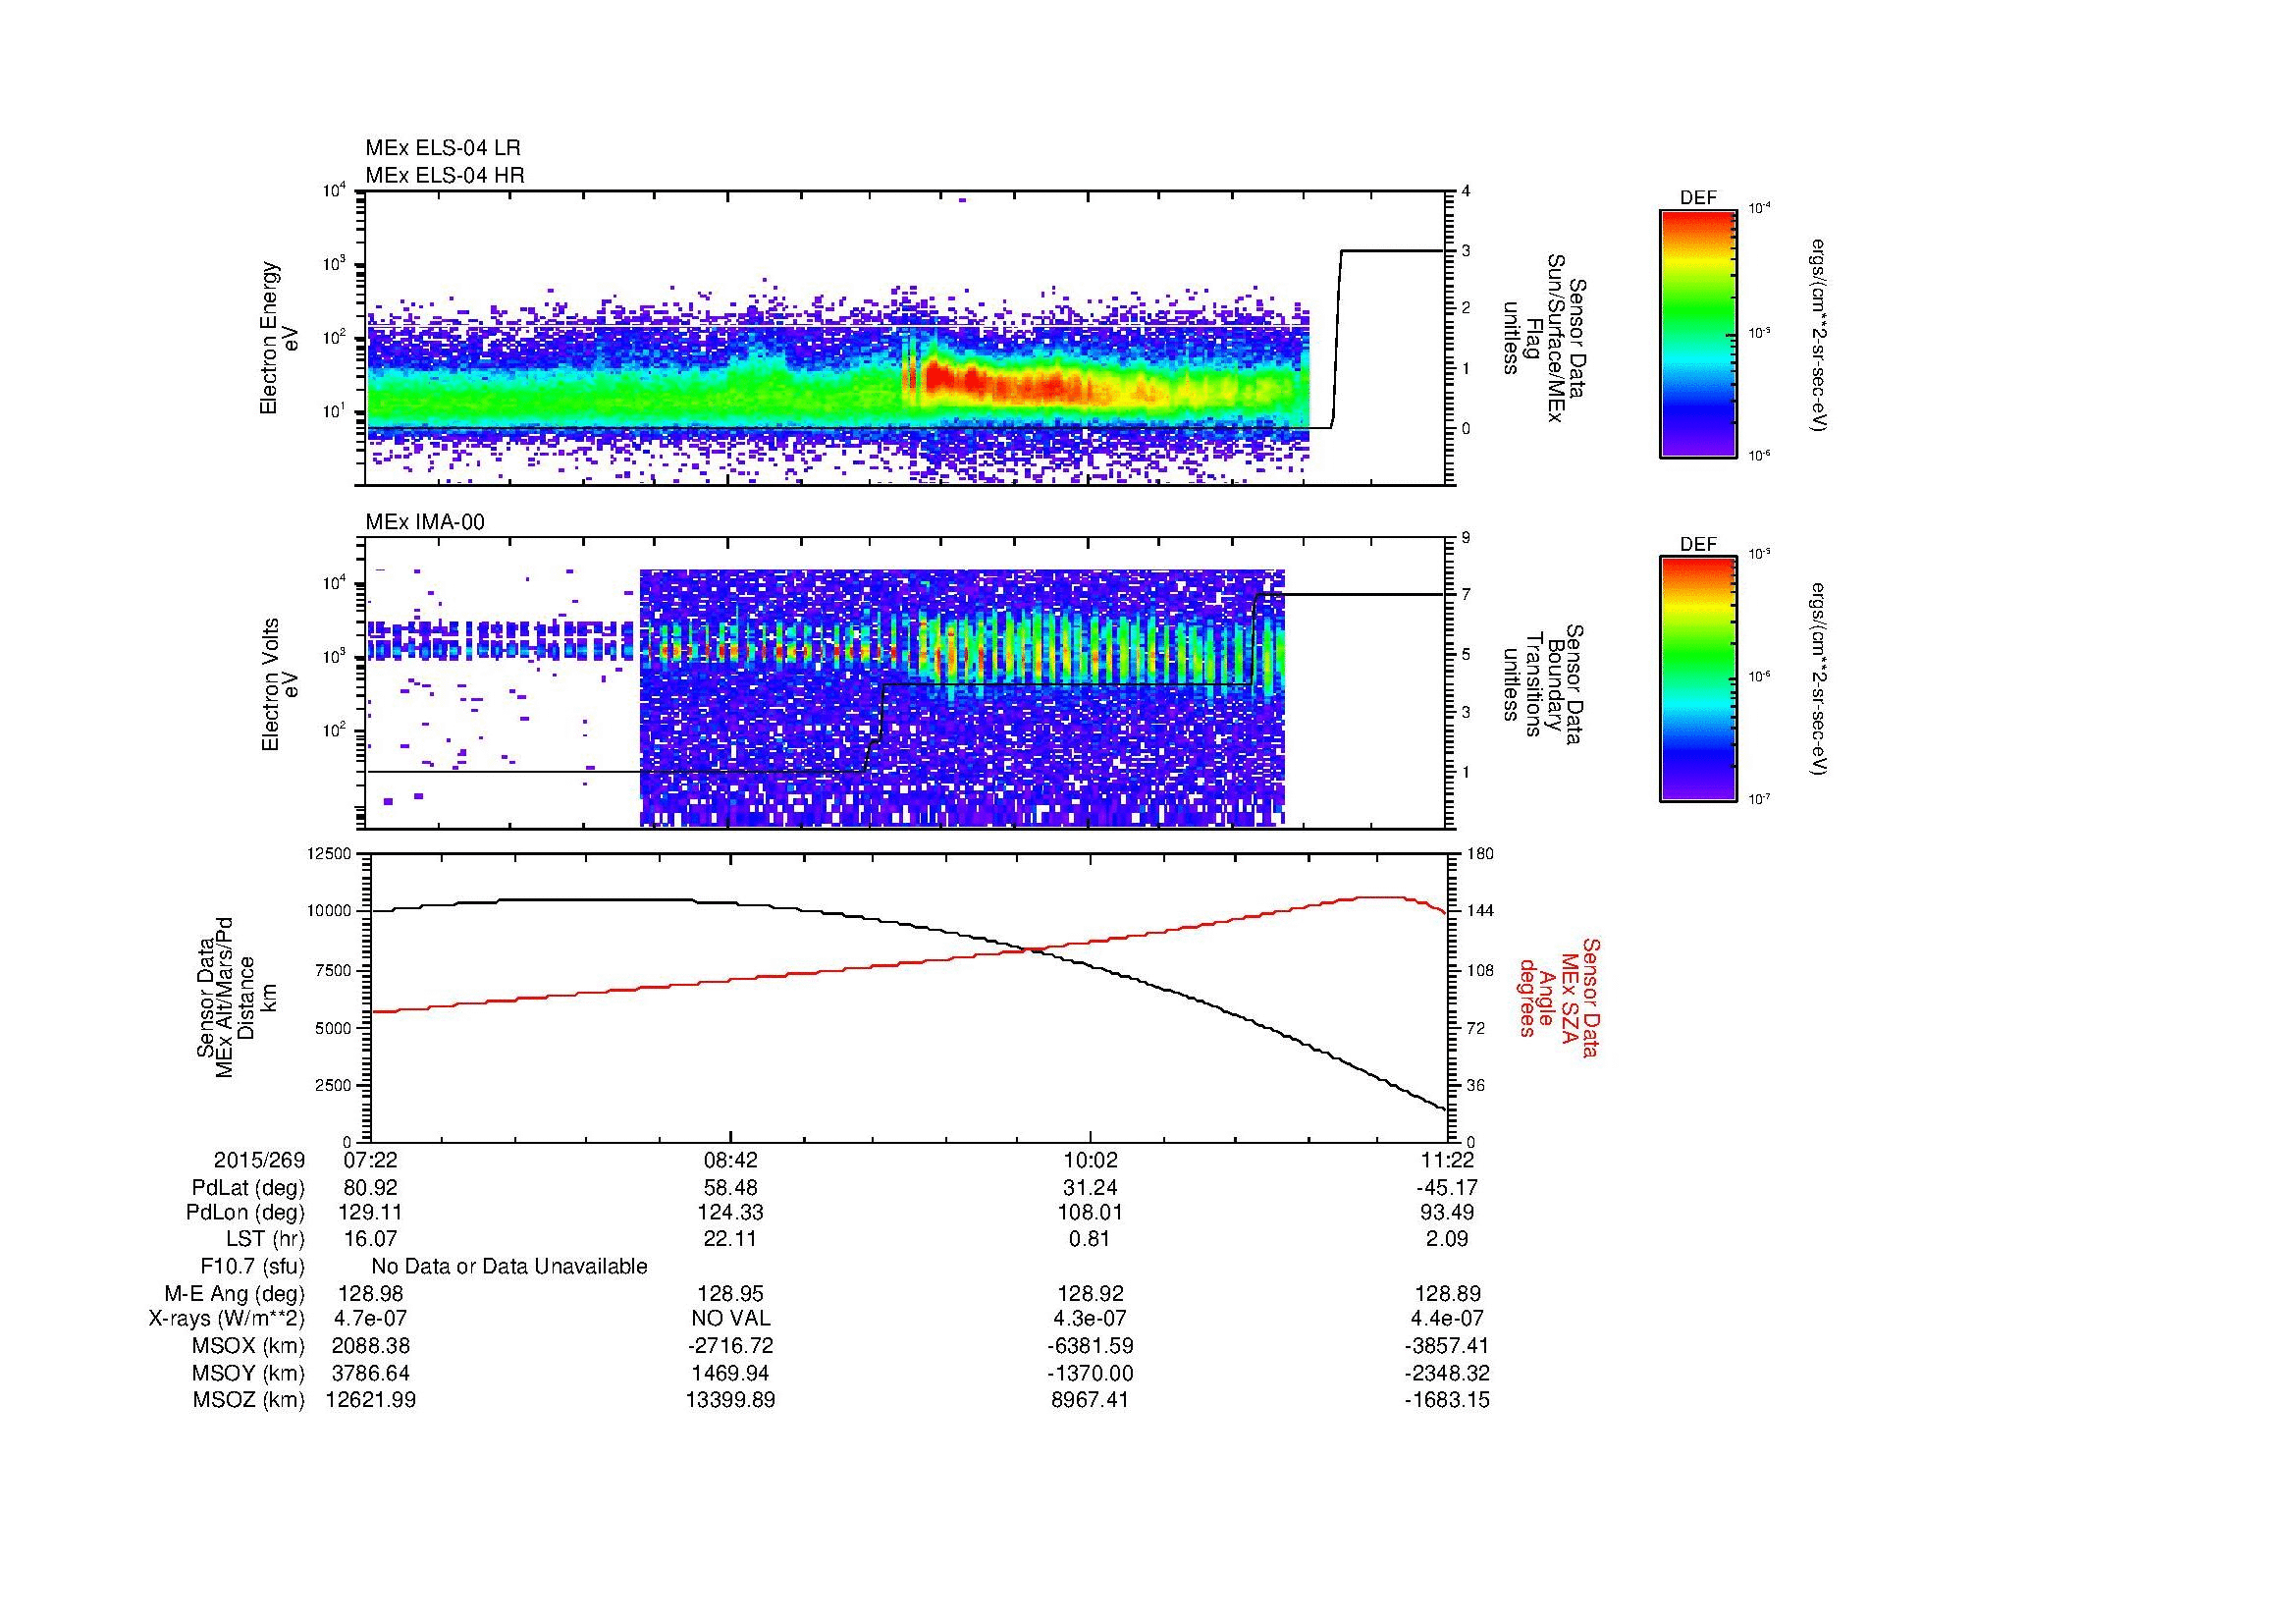Click the 'LST (hr)' row label
The height and width of the screenshot is (1623, 2296).
(265, 1239)
